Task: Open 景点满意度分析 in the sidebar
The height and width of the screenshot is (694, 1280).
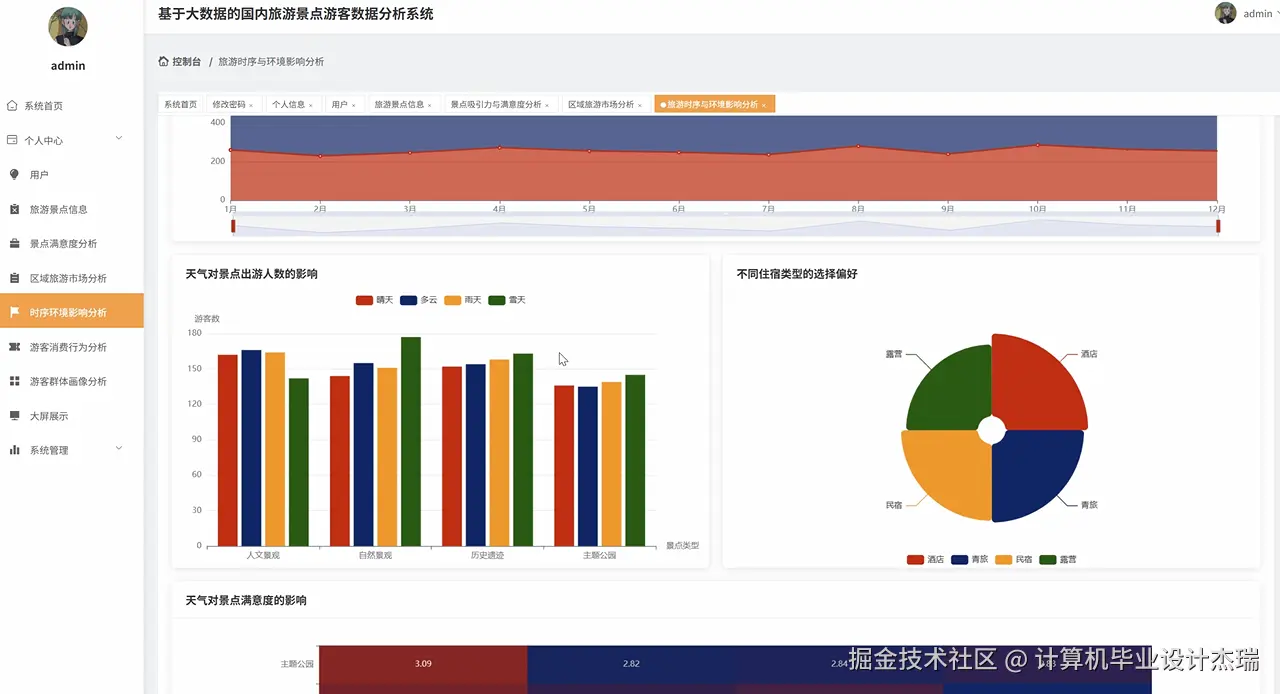Action: [72, 244]
